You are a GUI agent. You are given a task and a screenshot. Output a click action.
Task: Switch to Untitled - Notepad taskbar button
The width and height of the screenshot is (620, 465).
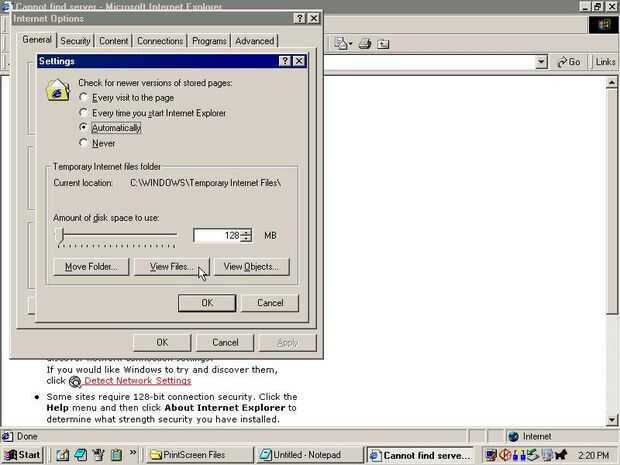coord(310,455)
